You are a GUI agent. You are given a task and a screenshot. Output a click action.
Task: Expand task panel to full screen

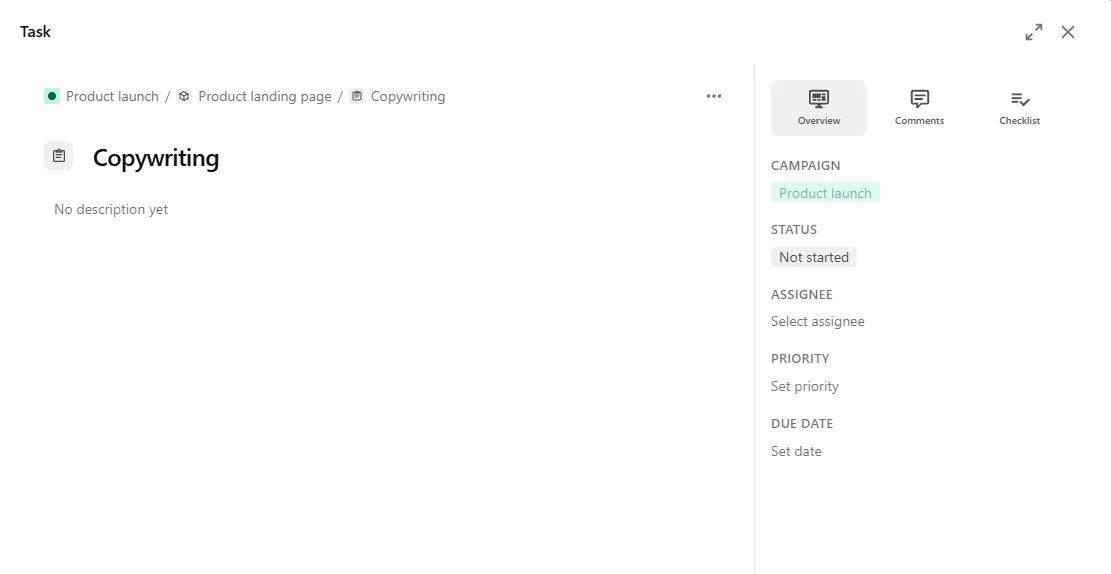pyautogui.click(x=1034, y=32)
